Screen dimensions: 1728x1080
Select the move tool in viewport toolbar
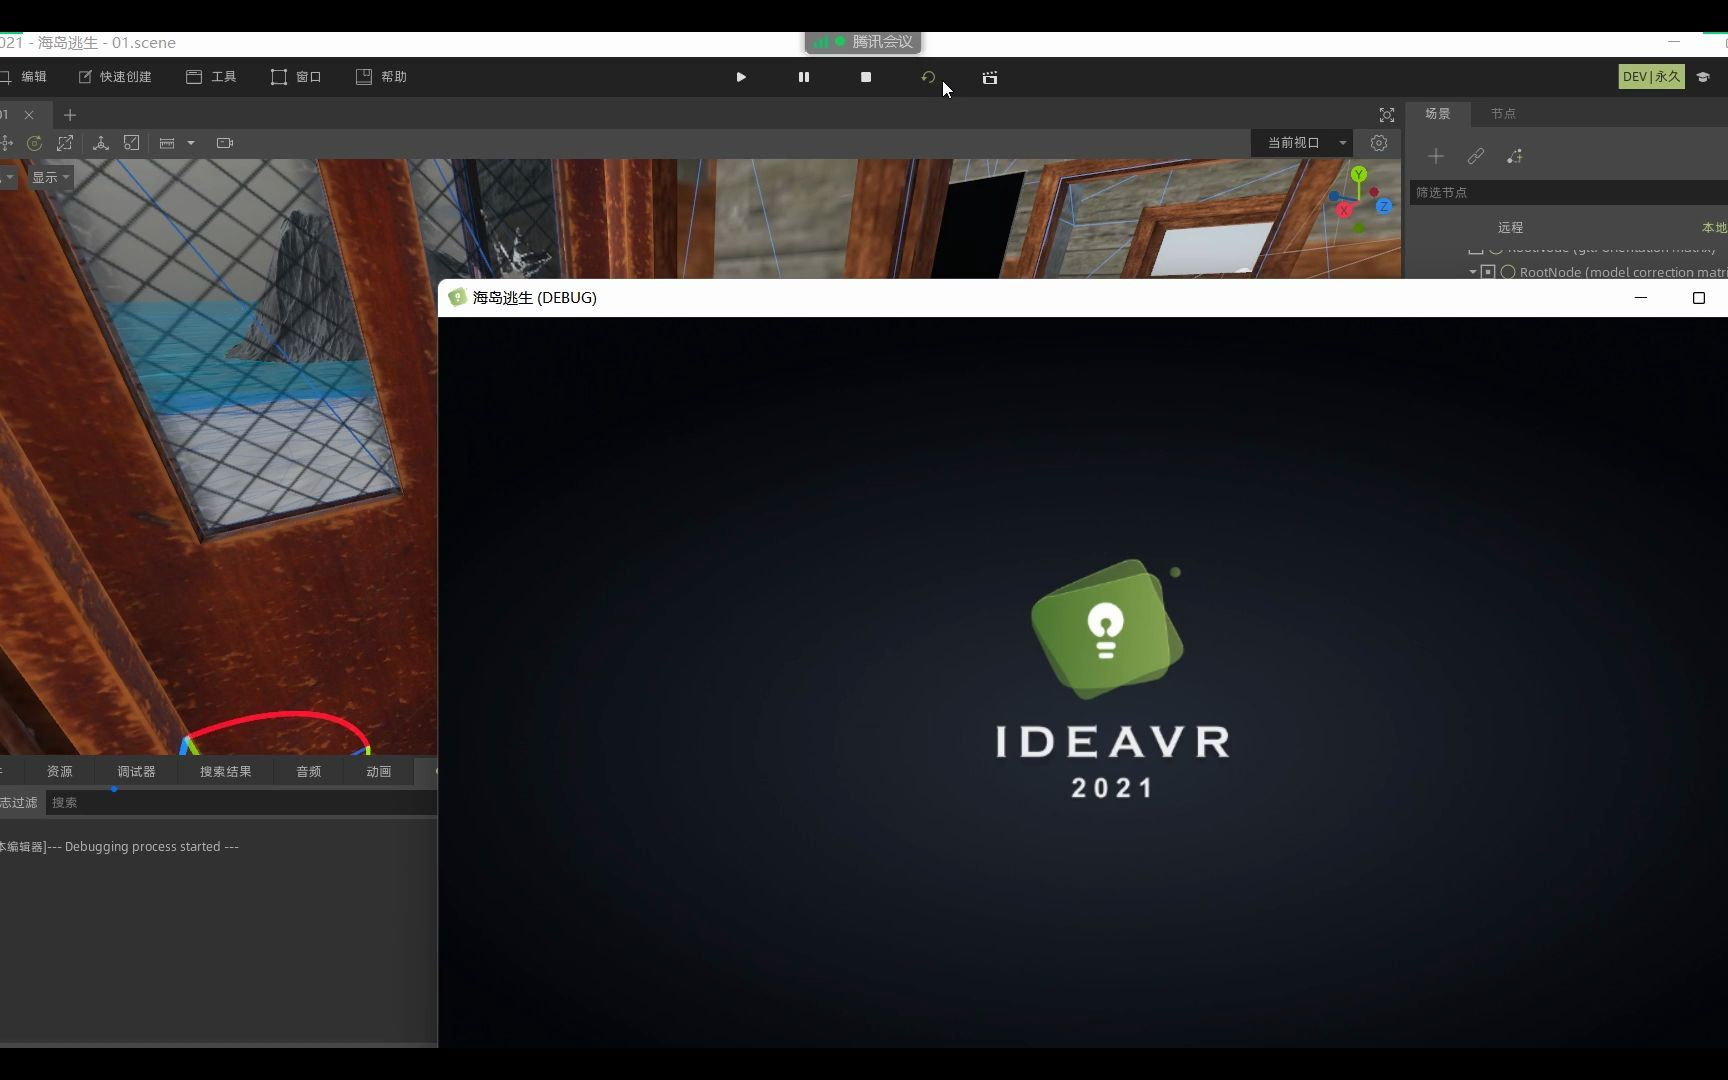tap(6, 143)
